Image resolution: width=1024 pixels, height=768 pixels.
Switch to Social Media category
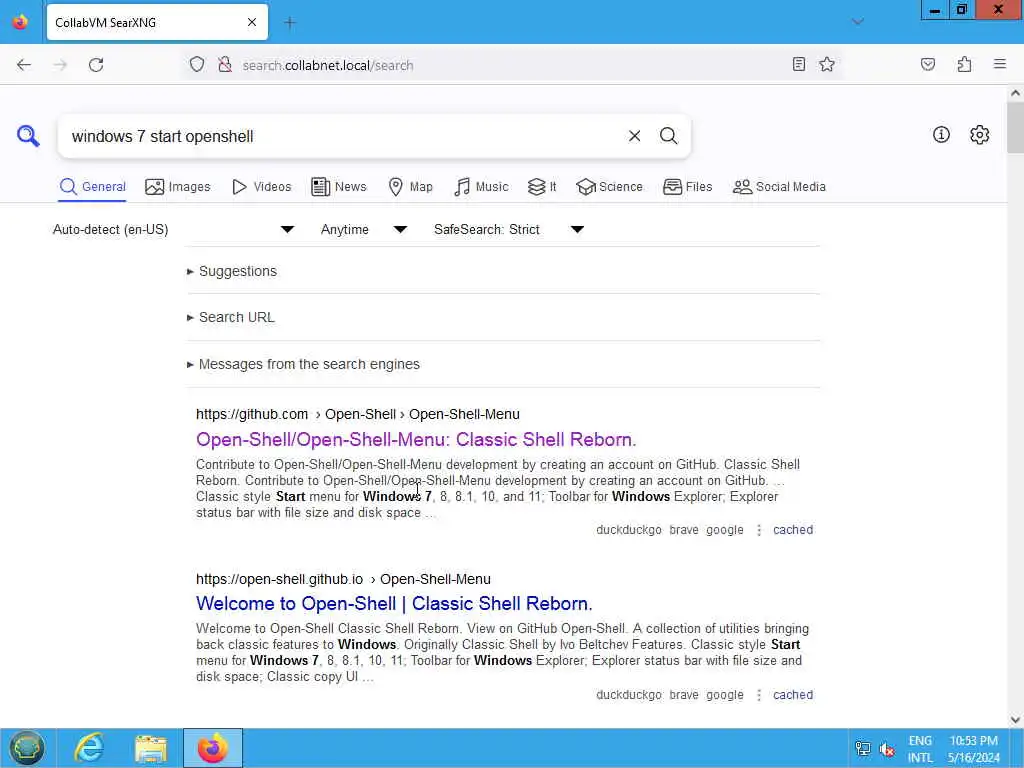pyautogui.click(x=779, y=187)
